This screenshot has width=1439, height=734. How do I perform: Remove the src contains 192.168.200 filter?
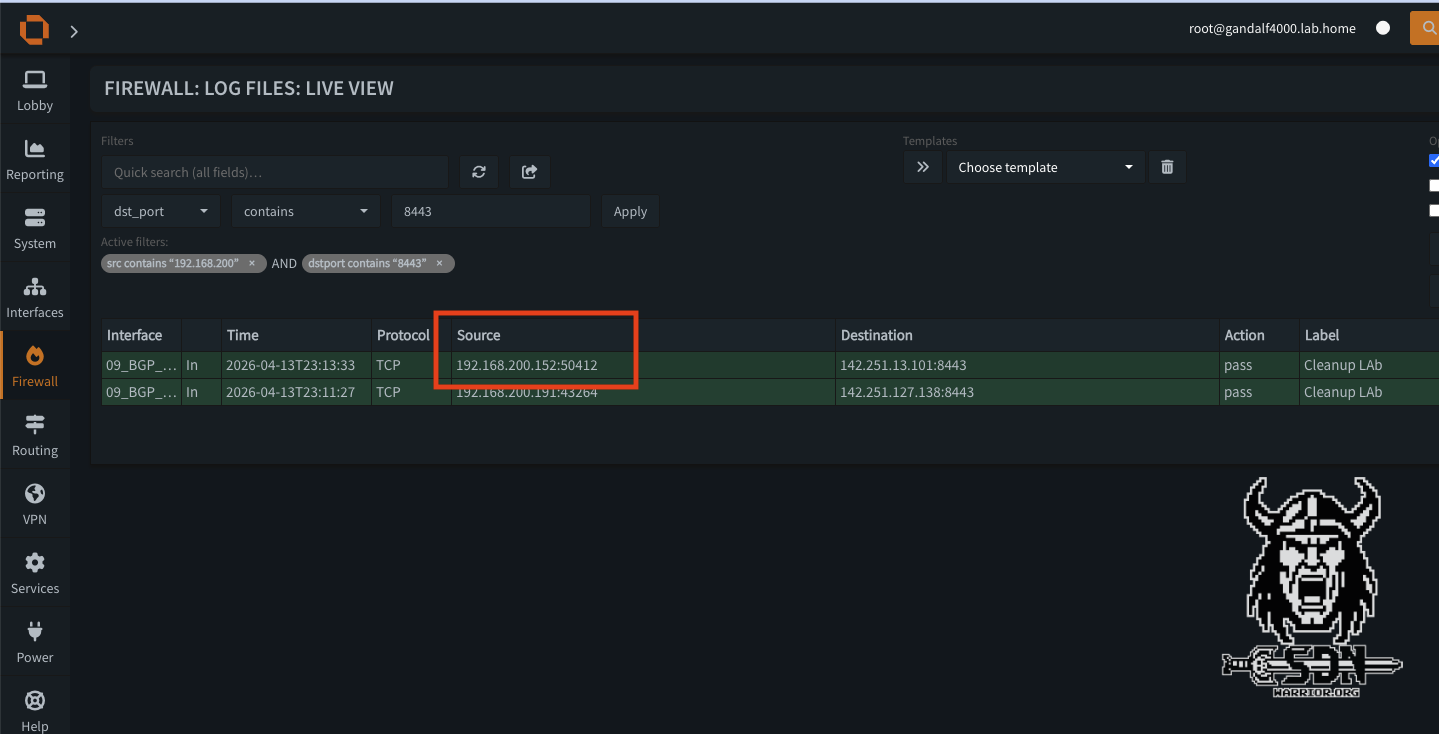(252, 263)
